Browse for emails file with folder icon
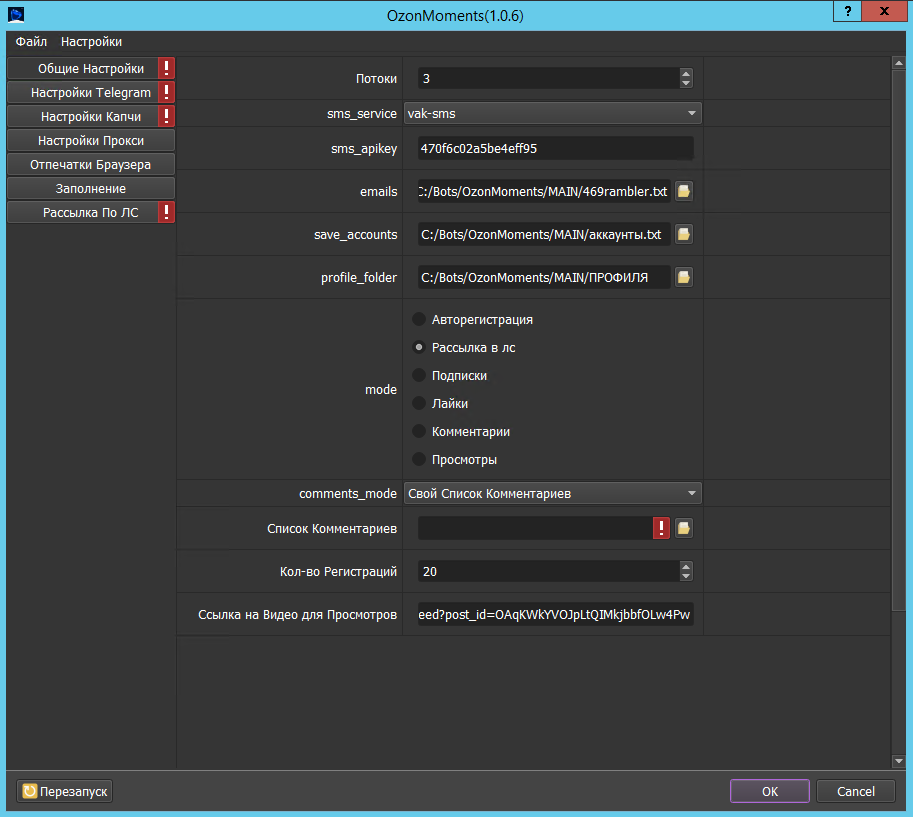 click(684, 191)
